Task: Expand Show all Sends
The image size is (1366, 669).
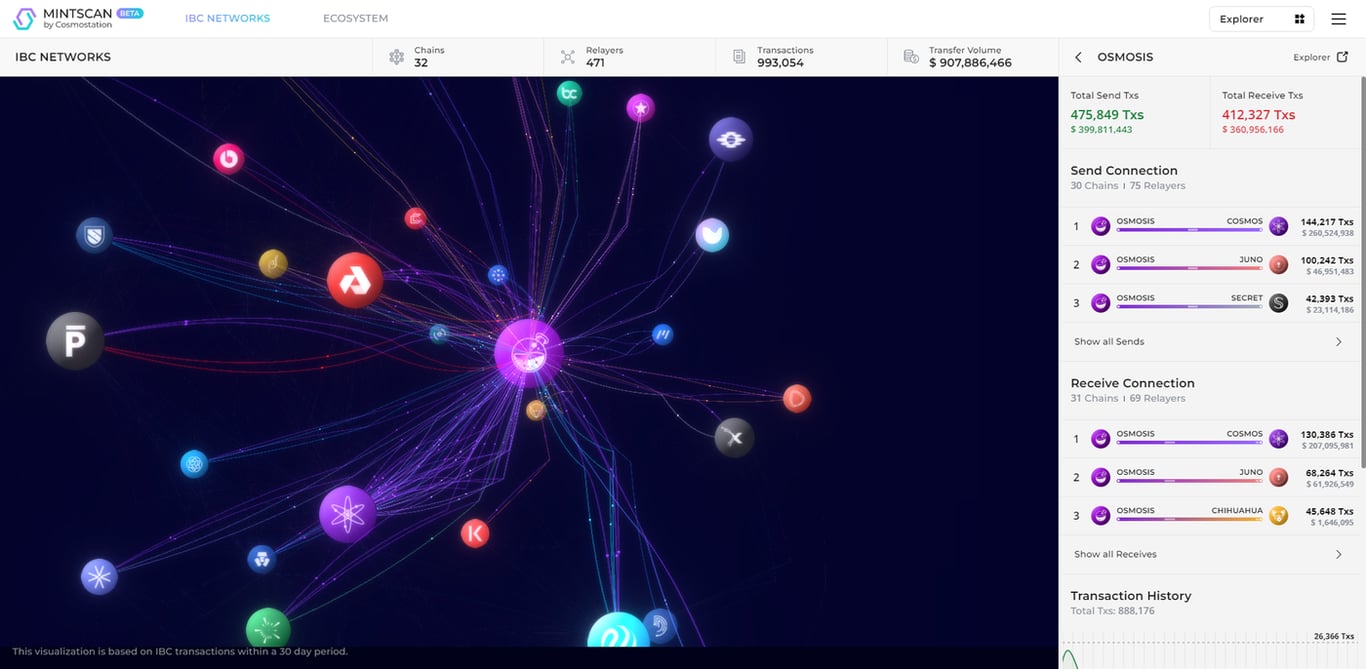Action: tap(1109, 342)
